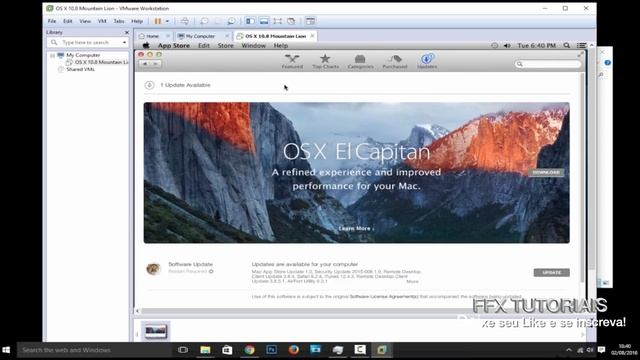Open Purchased in App Store toolbar

[395, 61]
